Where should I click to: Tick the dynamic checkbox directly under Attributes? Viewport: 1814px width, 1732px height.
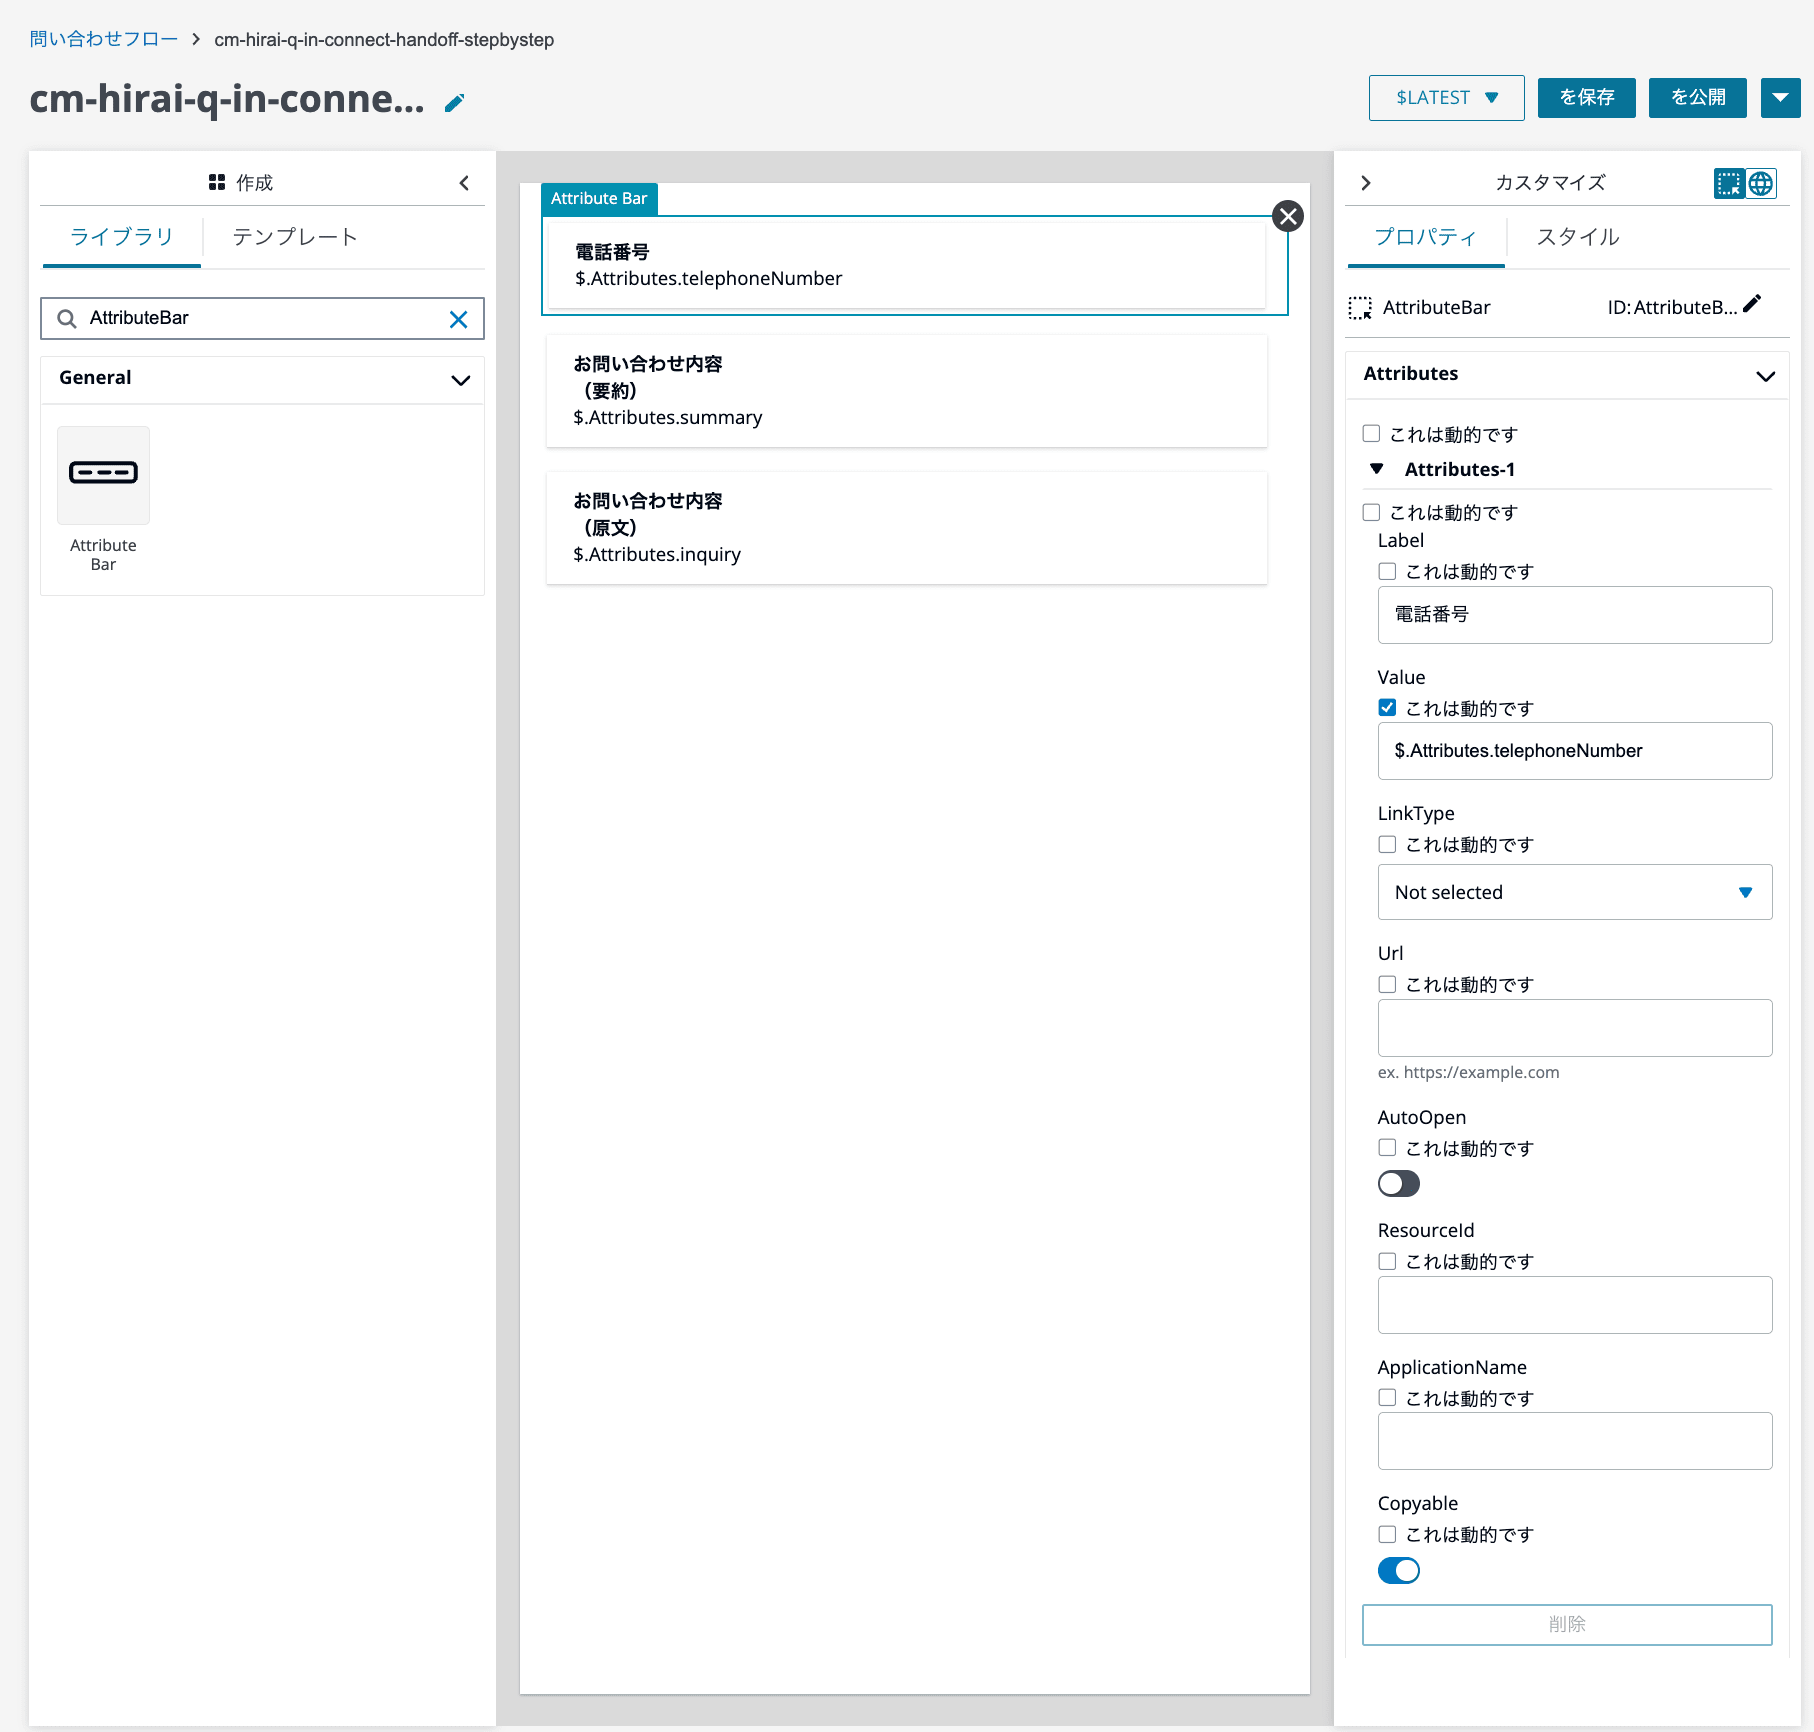[1371, 434]
